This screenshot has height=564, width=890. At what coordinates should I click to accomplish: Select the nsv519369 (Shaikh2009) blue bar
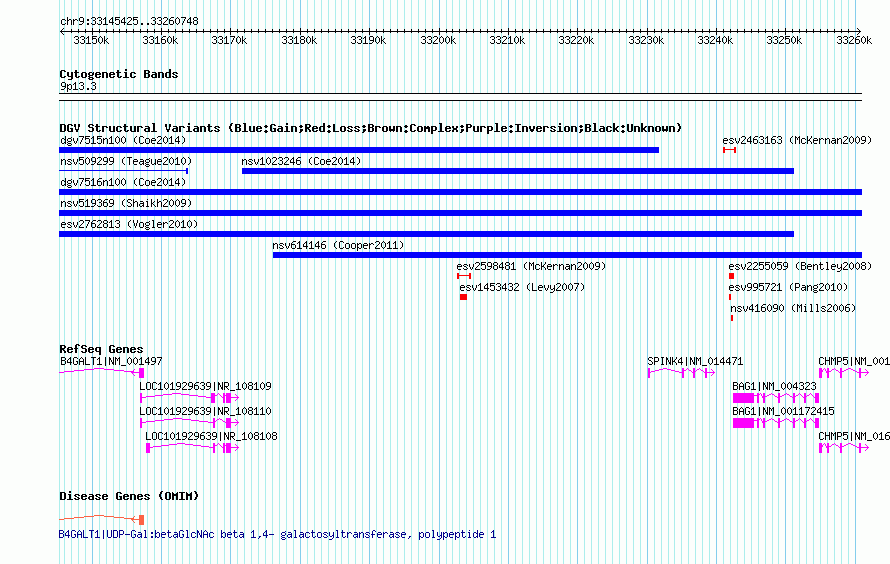[x=460, y=213]
